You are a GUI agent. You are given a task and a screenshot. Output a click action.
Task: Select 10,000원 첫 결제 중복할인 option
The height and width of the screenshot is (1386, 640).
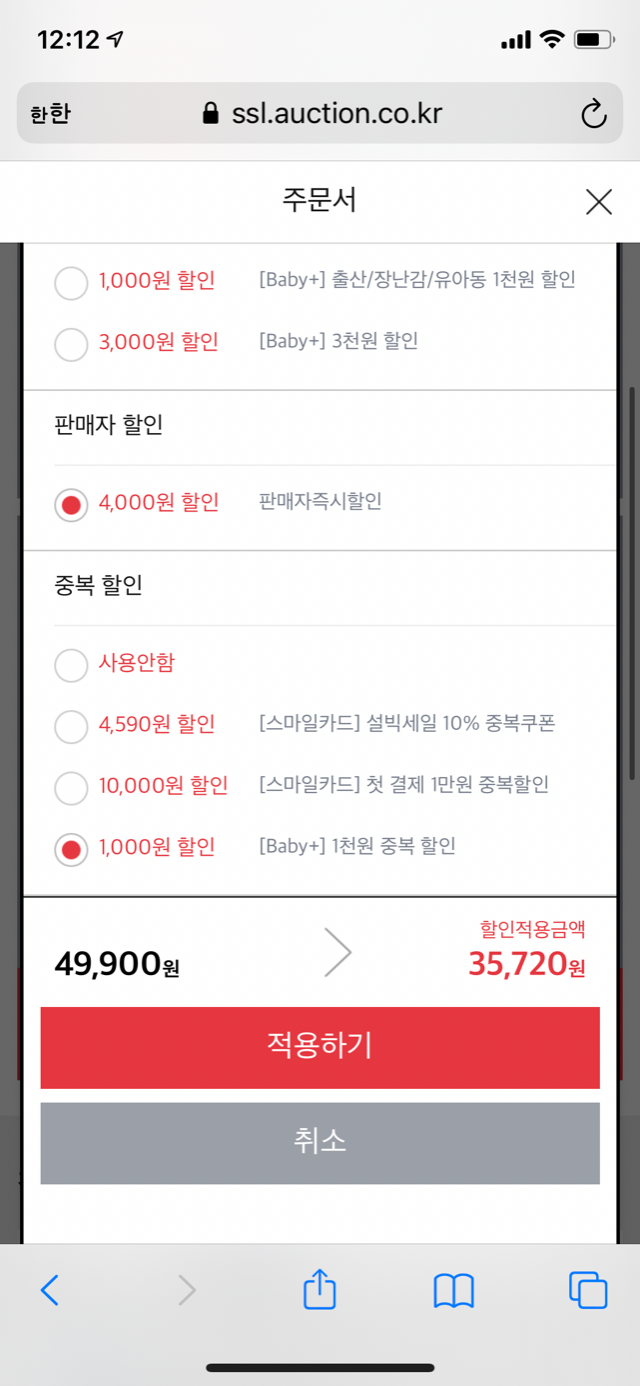pyautogui.click(x=71, y=788)
